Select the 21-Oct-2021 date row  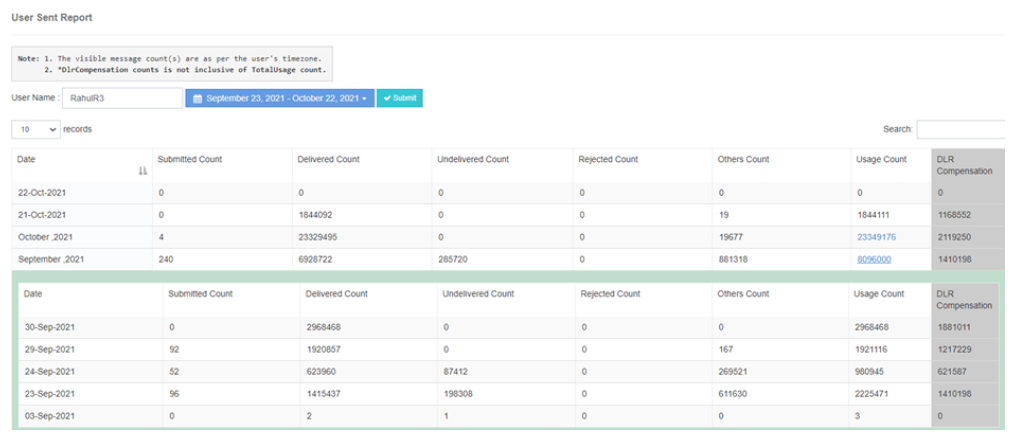pos(42,215)
